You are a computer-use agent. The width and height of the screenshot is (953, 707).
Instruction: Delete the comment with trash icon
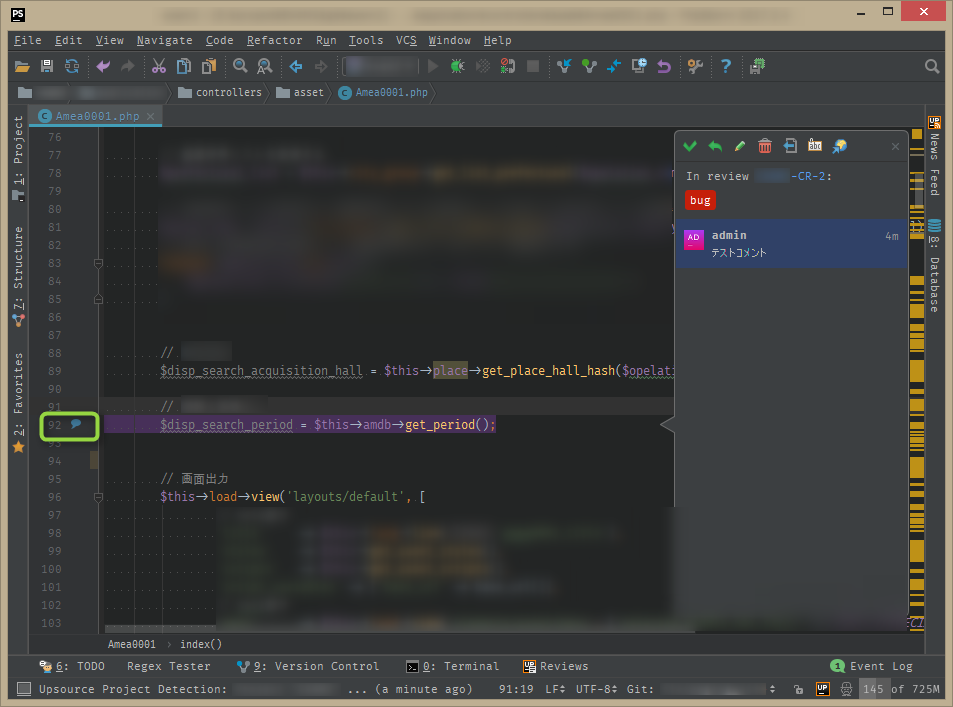pos(765,146)
